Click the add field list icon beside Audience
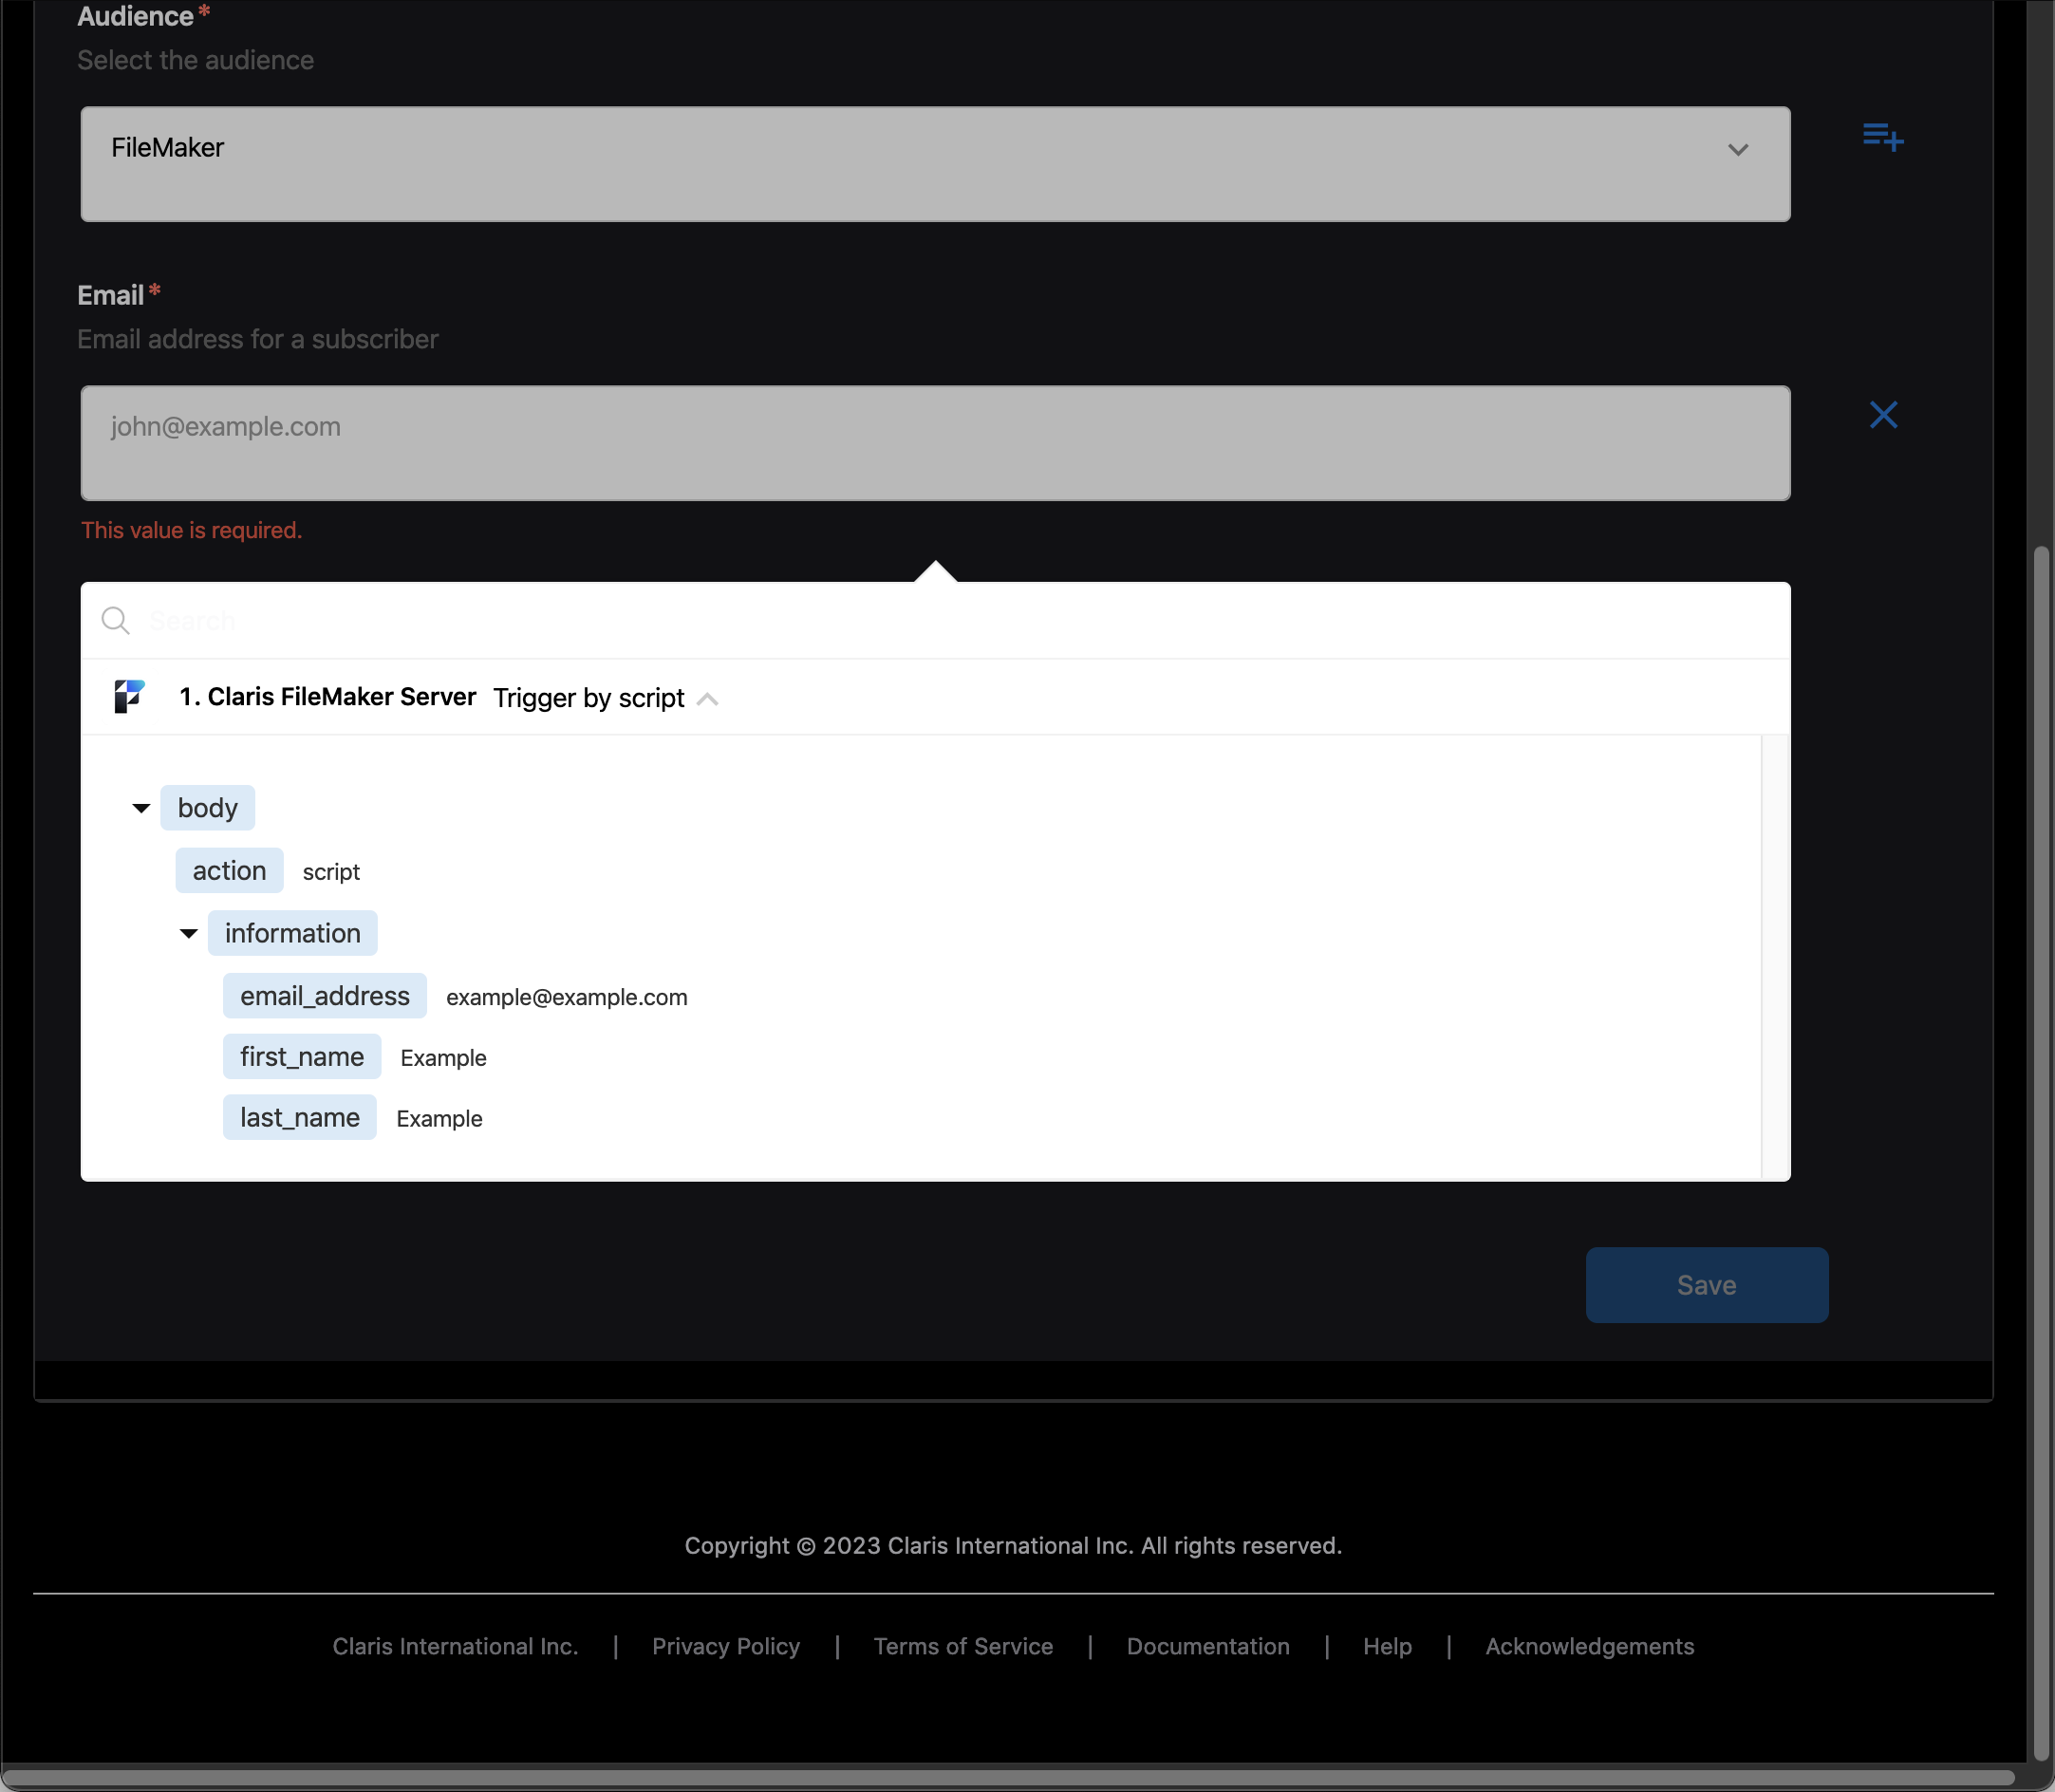 [1883, 136]
